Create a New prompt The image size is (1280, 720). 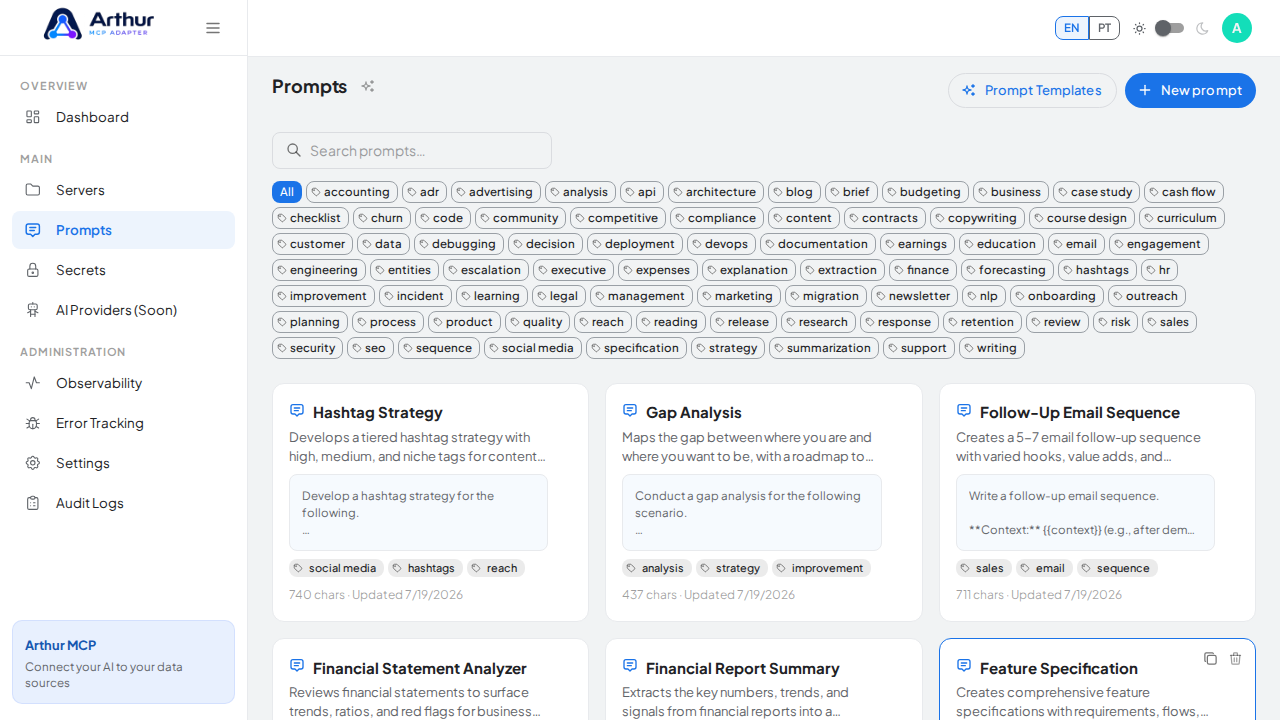[x=1190, y=90]
